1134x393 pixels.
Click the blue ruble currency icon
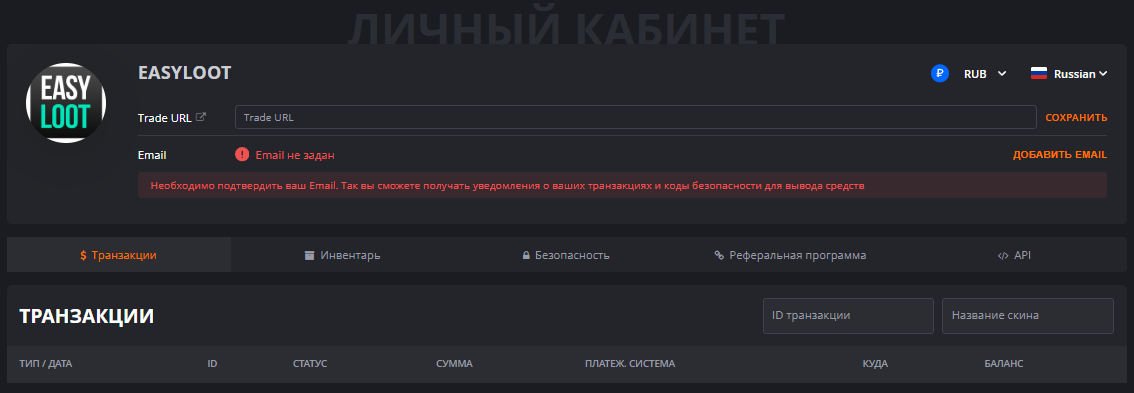939,74
